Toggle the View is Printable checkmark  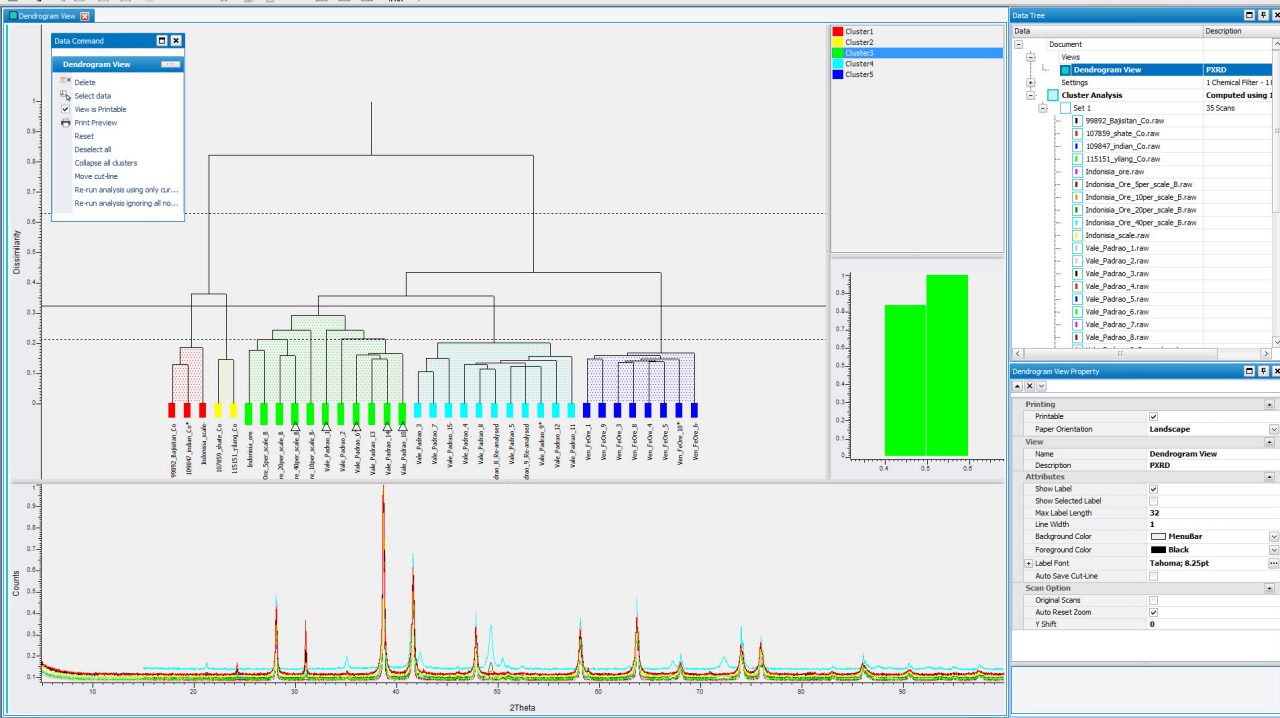(65, 109)
